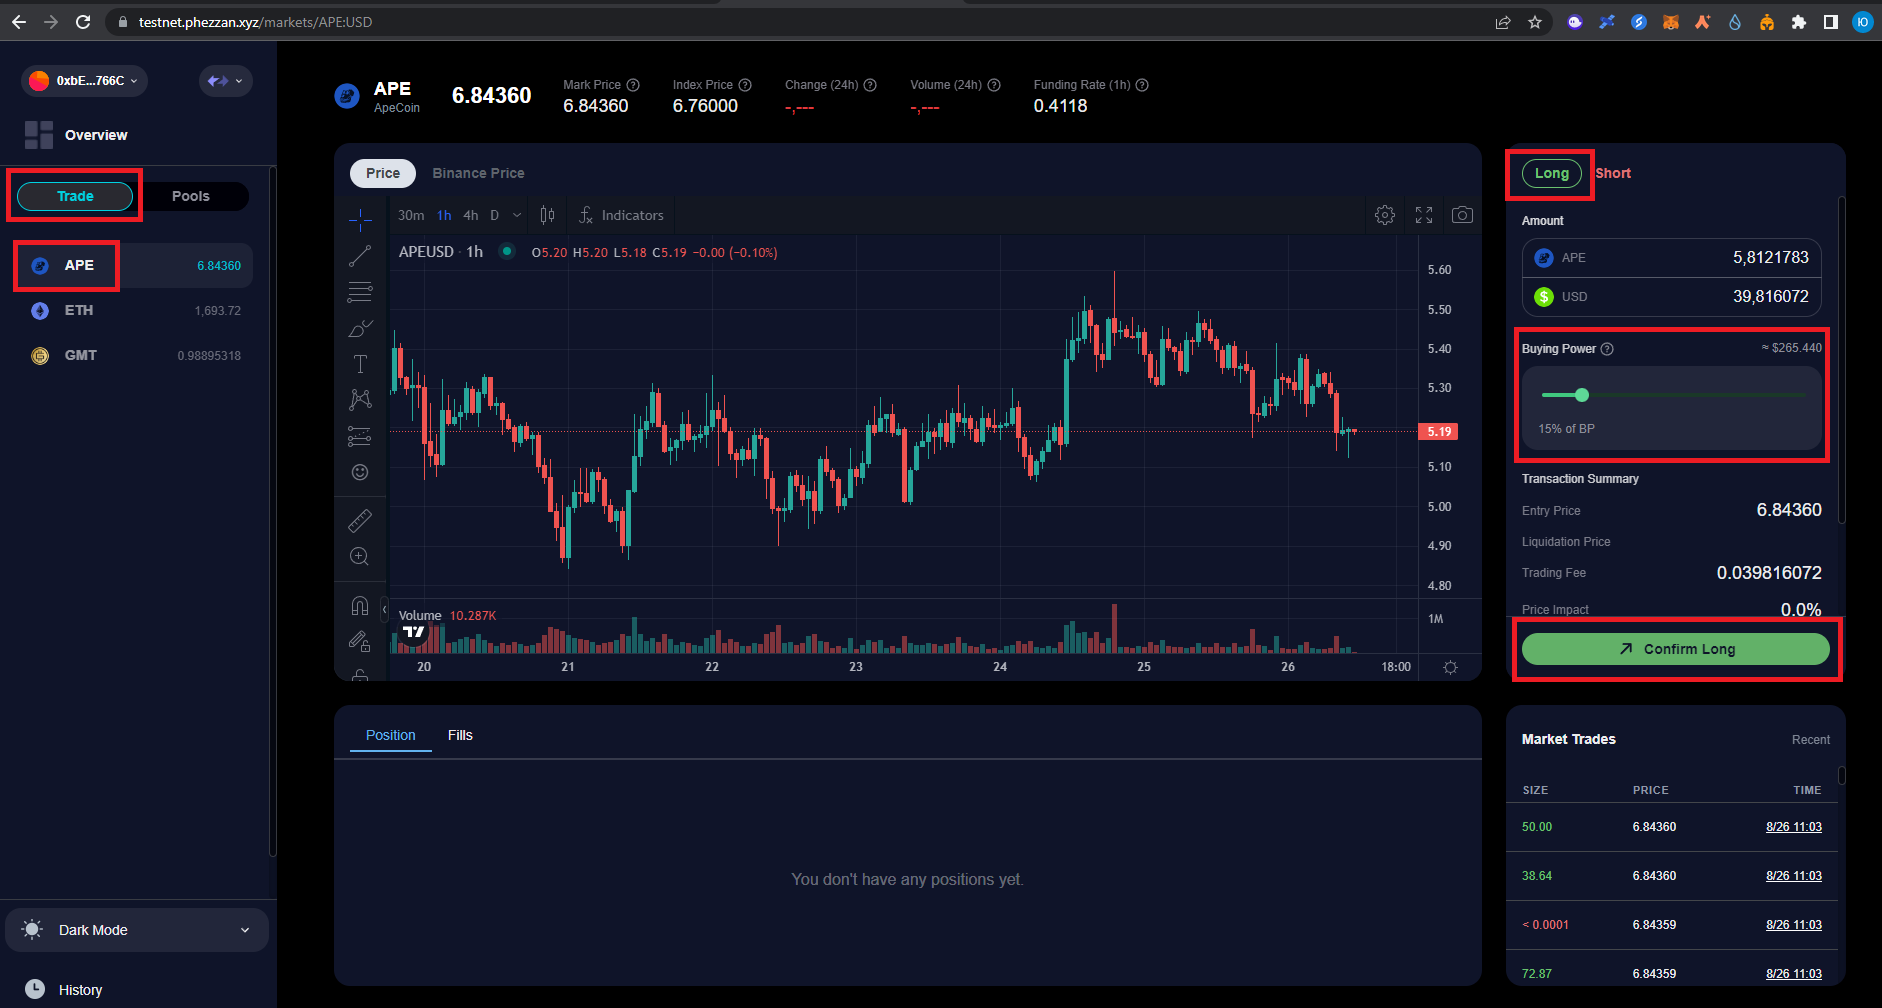Open the first 8/26 11:03 trade link
This screenshot has height=1008, width=1882.
click(x=1794, y=827)
